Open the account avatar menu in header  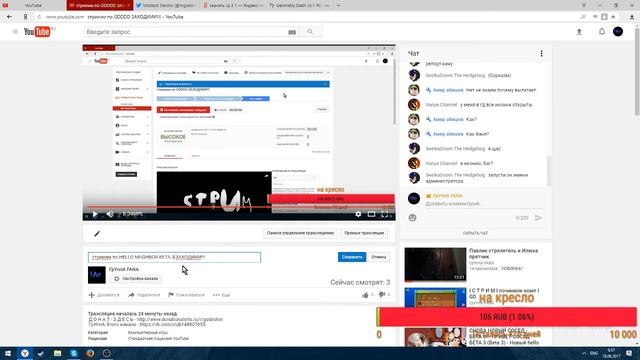(618, 32)
